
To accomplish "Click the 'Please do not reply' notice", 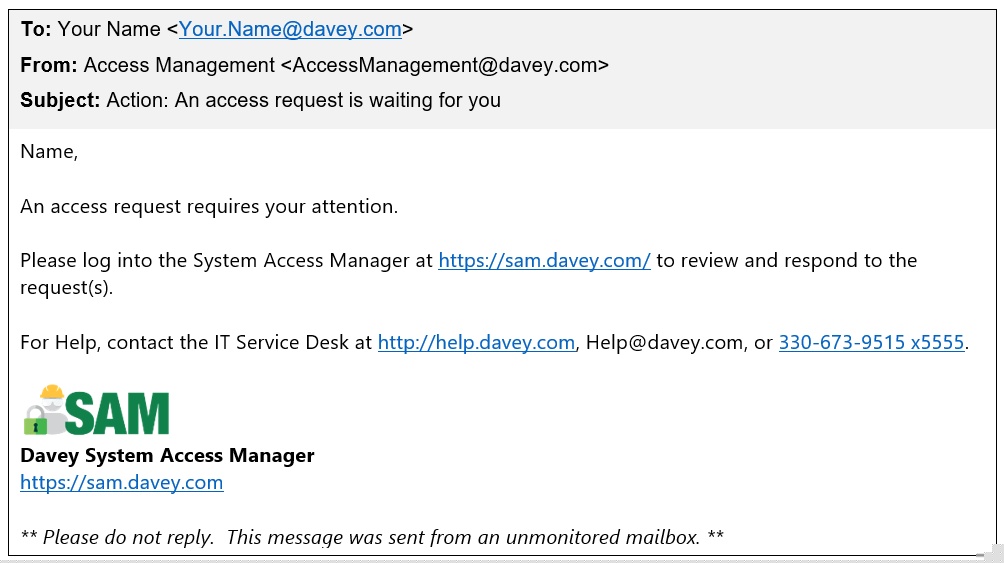I will coord(372,537).
